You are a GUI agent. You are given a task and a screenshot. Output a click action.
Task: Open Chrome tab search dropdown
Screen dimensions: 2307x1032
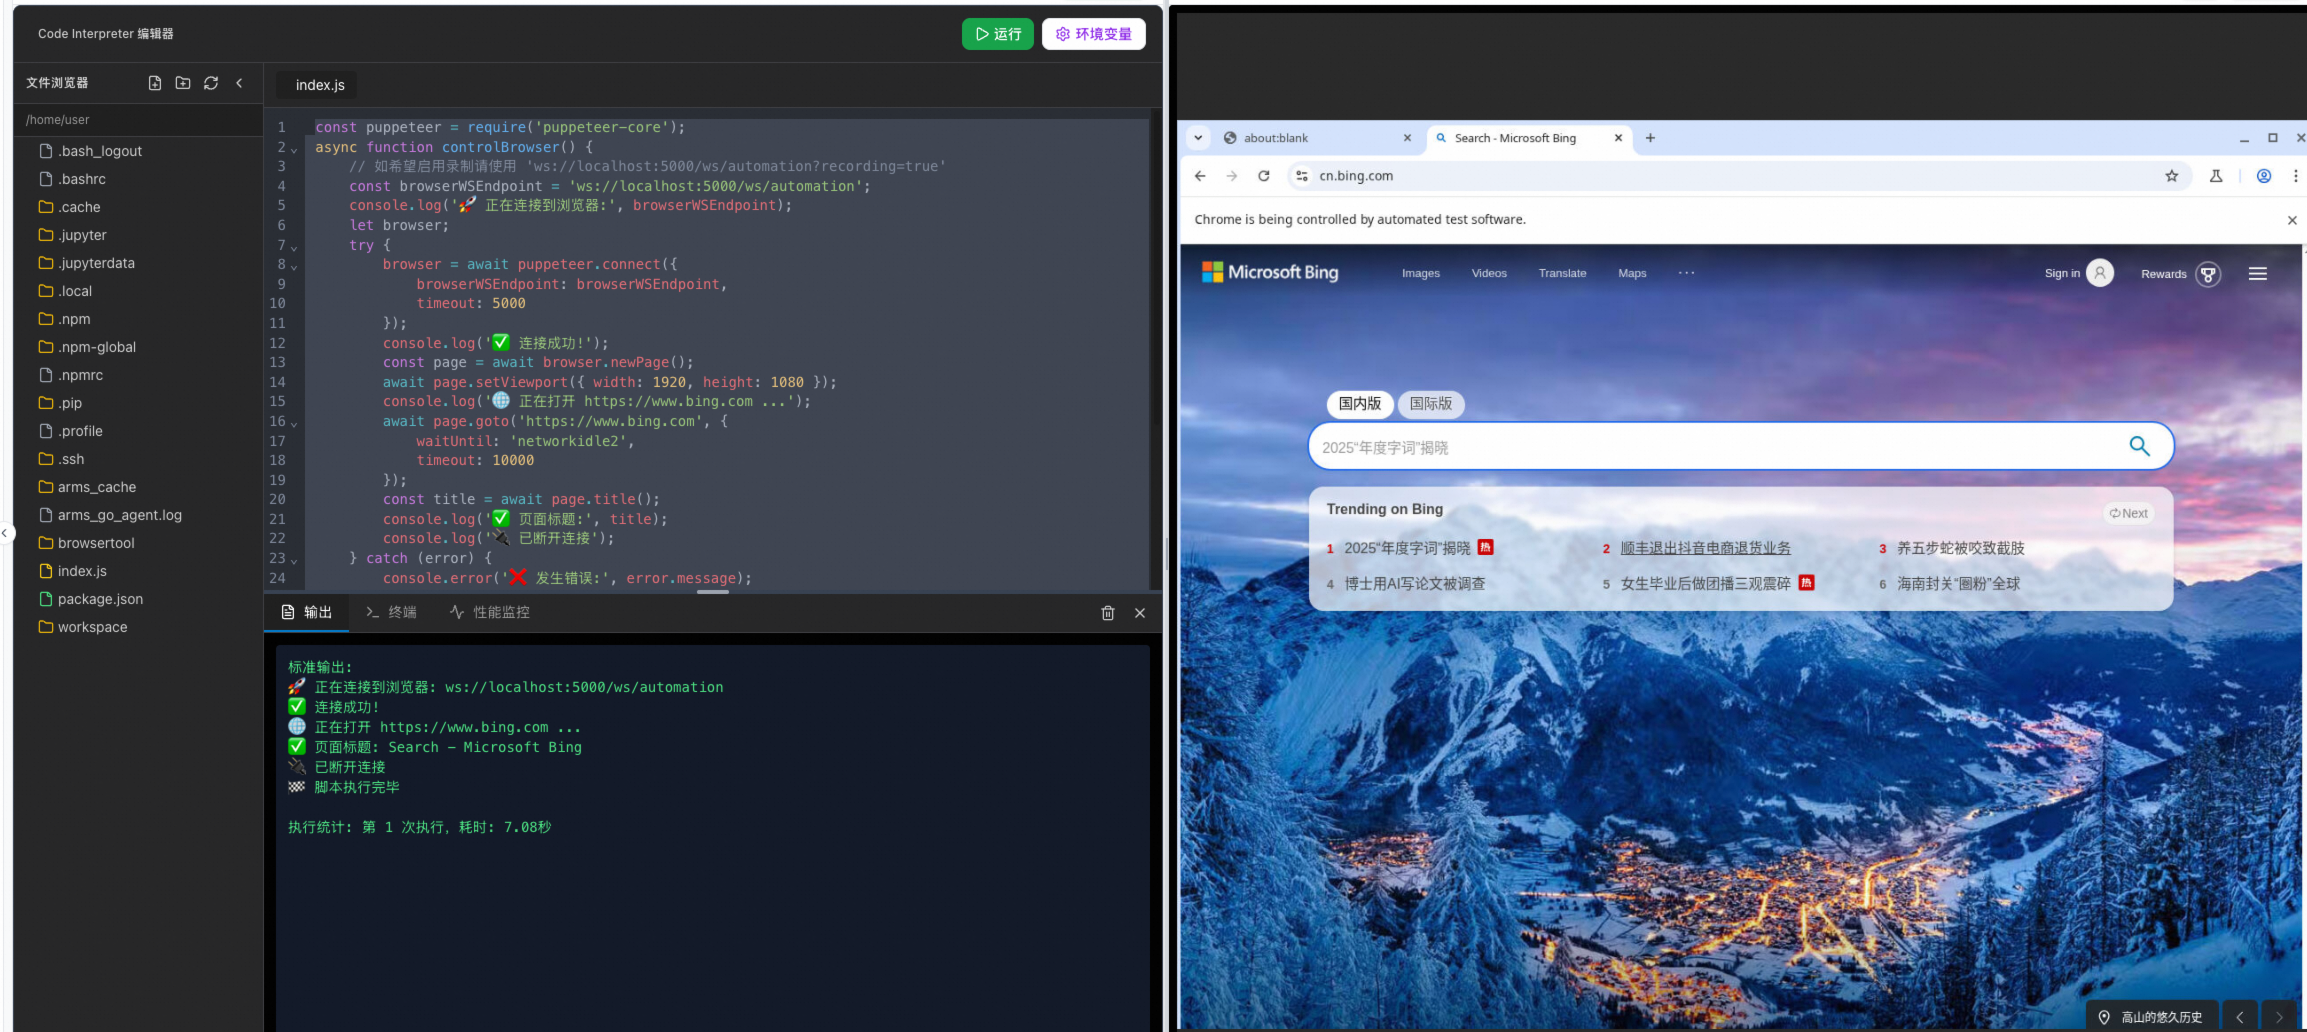(x=1198, y=138)
